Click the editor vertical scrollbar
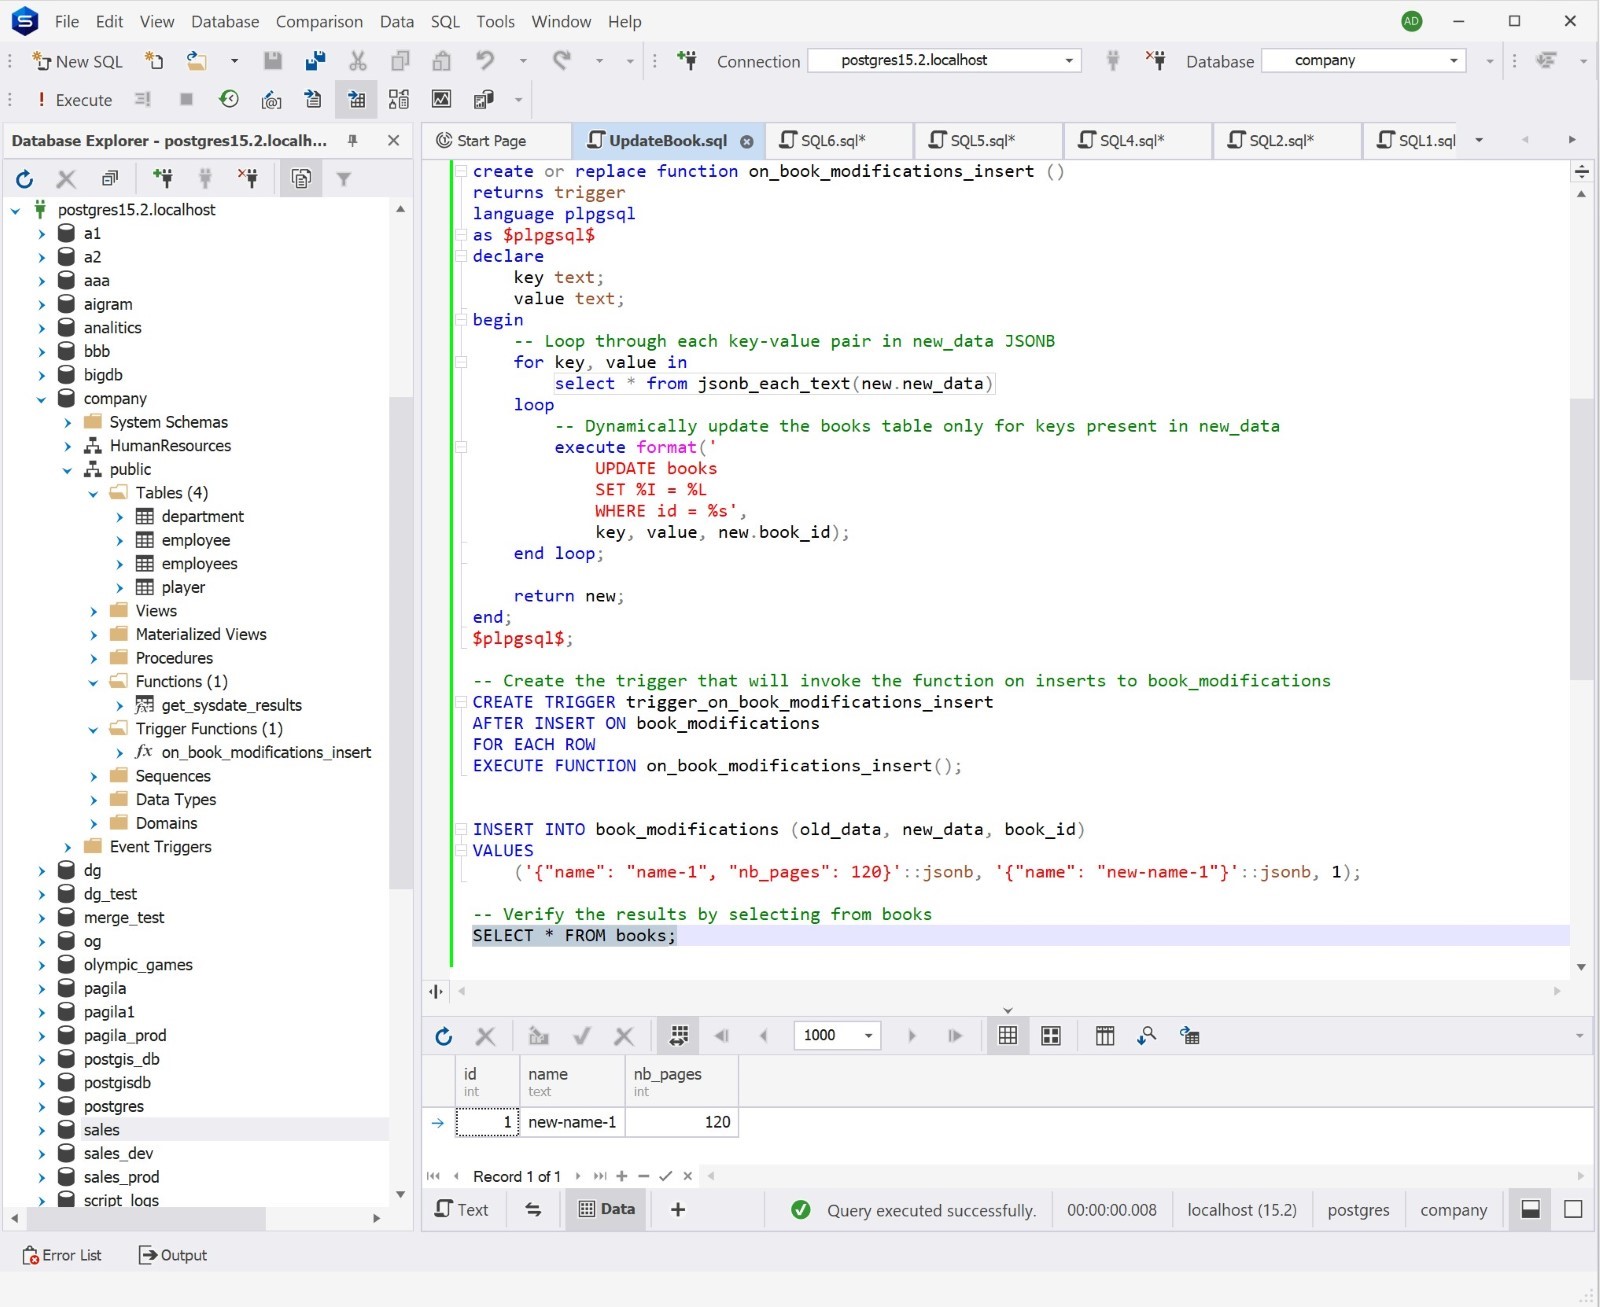The width and height of the screenshot is (1600, 1307). [x=1581, y=539]
